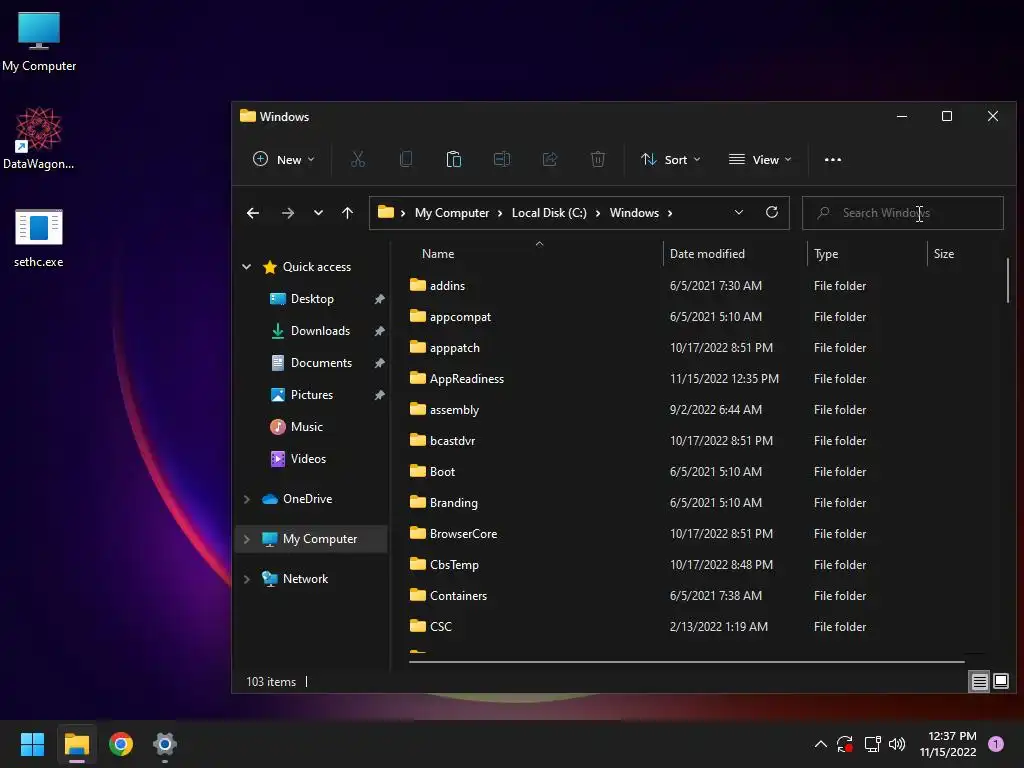Open recent locations dropdown arrow
This screenshot has width=1024, height=768.
[x=318, y=213]
